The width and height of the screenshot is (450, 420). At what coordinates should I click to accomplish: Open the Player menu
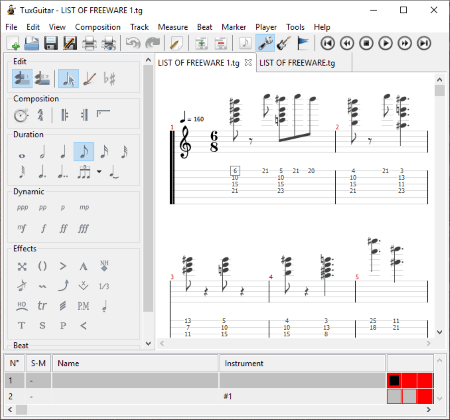point(266,27)
